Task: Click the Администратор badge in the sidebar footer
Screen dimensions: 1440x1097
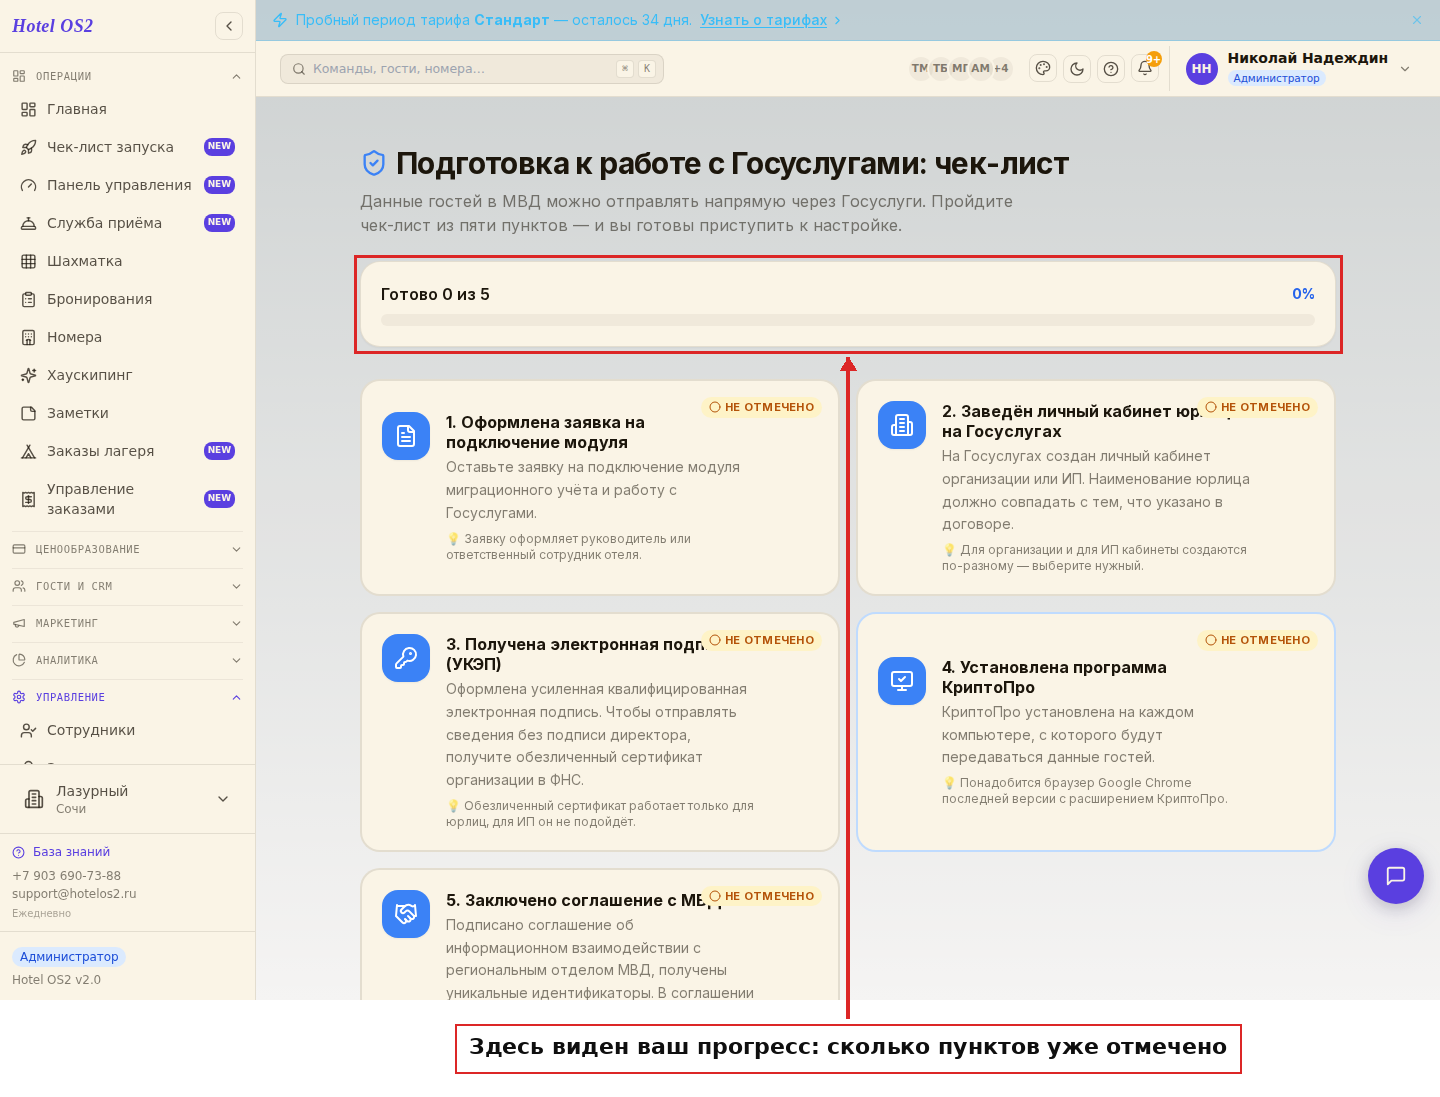Action: [69, 957]
